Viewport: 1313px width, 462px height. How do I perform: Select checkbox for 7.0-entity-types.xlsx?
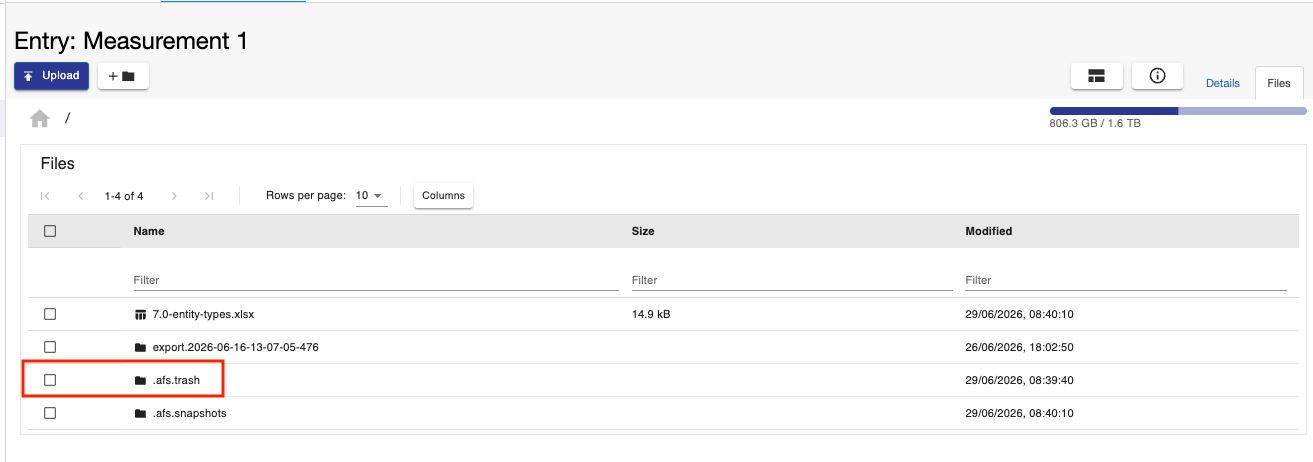(x=50, y=314)
